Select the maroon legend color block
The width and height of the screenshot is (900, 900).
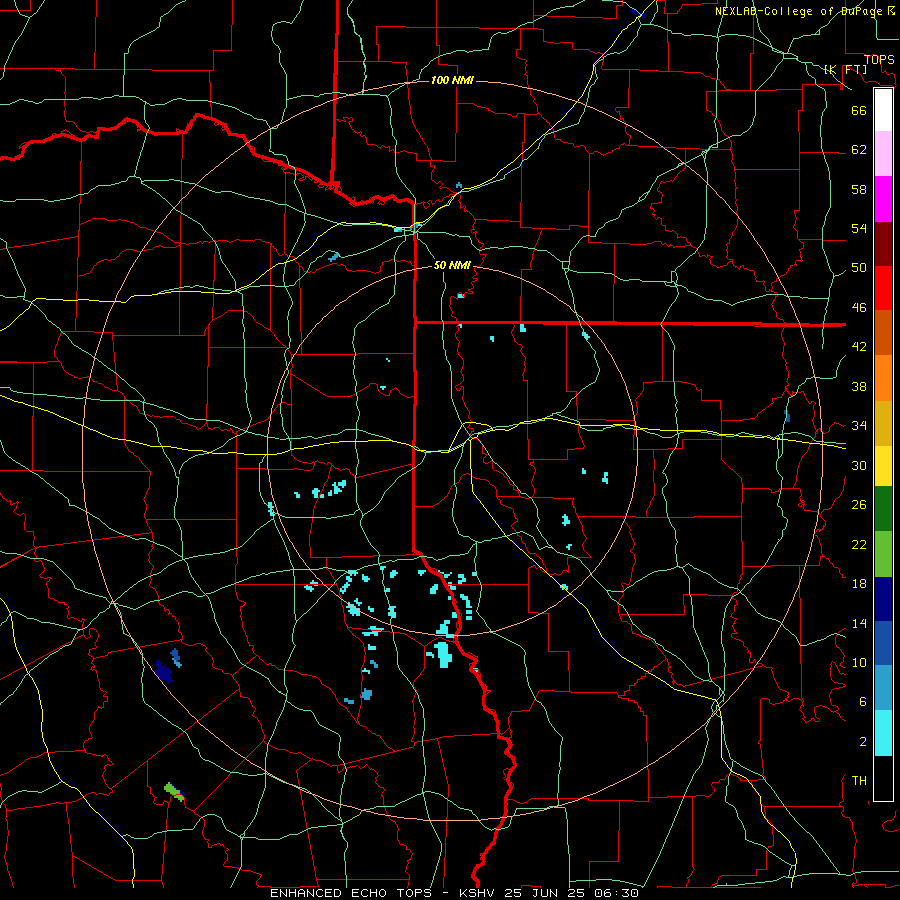(x=883, y=244)
